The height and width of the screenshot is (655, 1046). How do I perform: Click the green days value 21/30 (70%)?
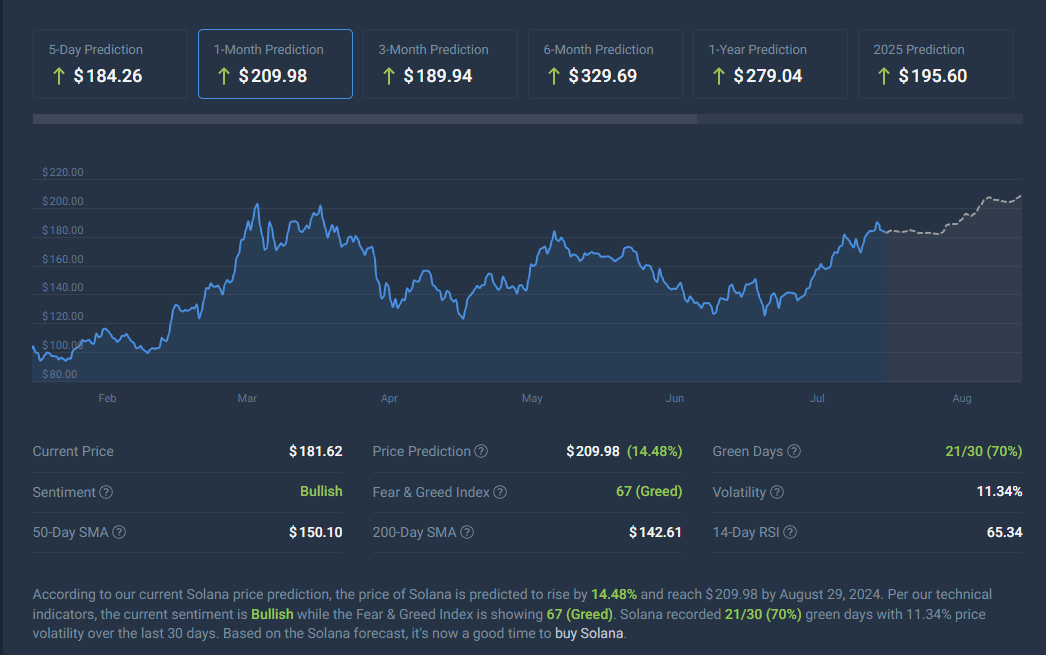(x=983, y=452)
